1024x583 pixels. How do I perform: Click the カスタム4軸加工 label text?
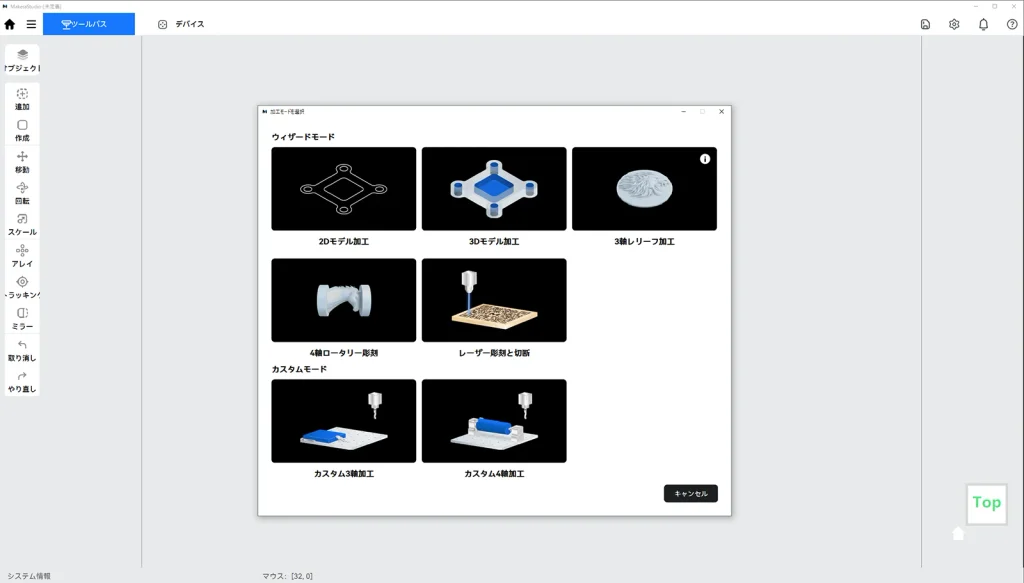[494, 474]
